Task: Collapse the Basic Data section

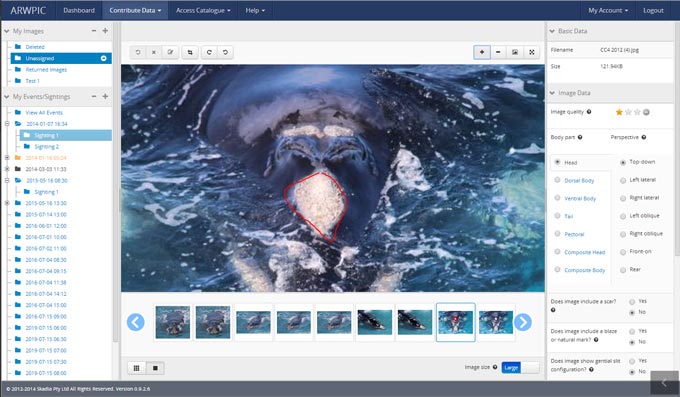Action: click(x=552, y=31)
